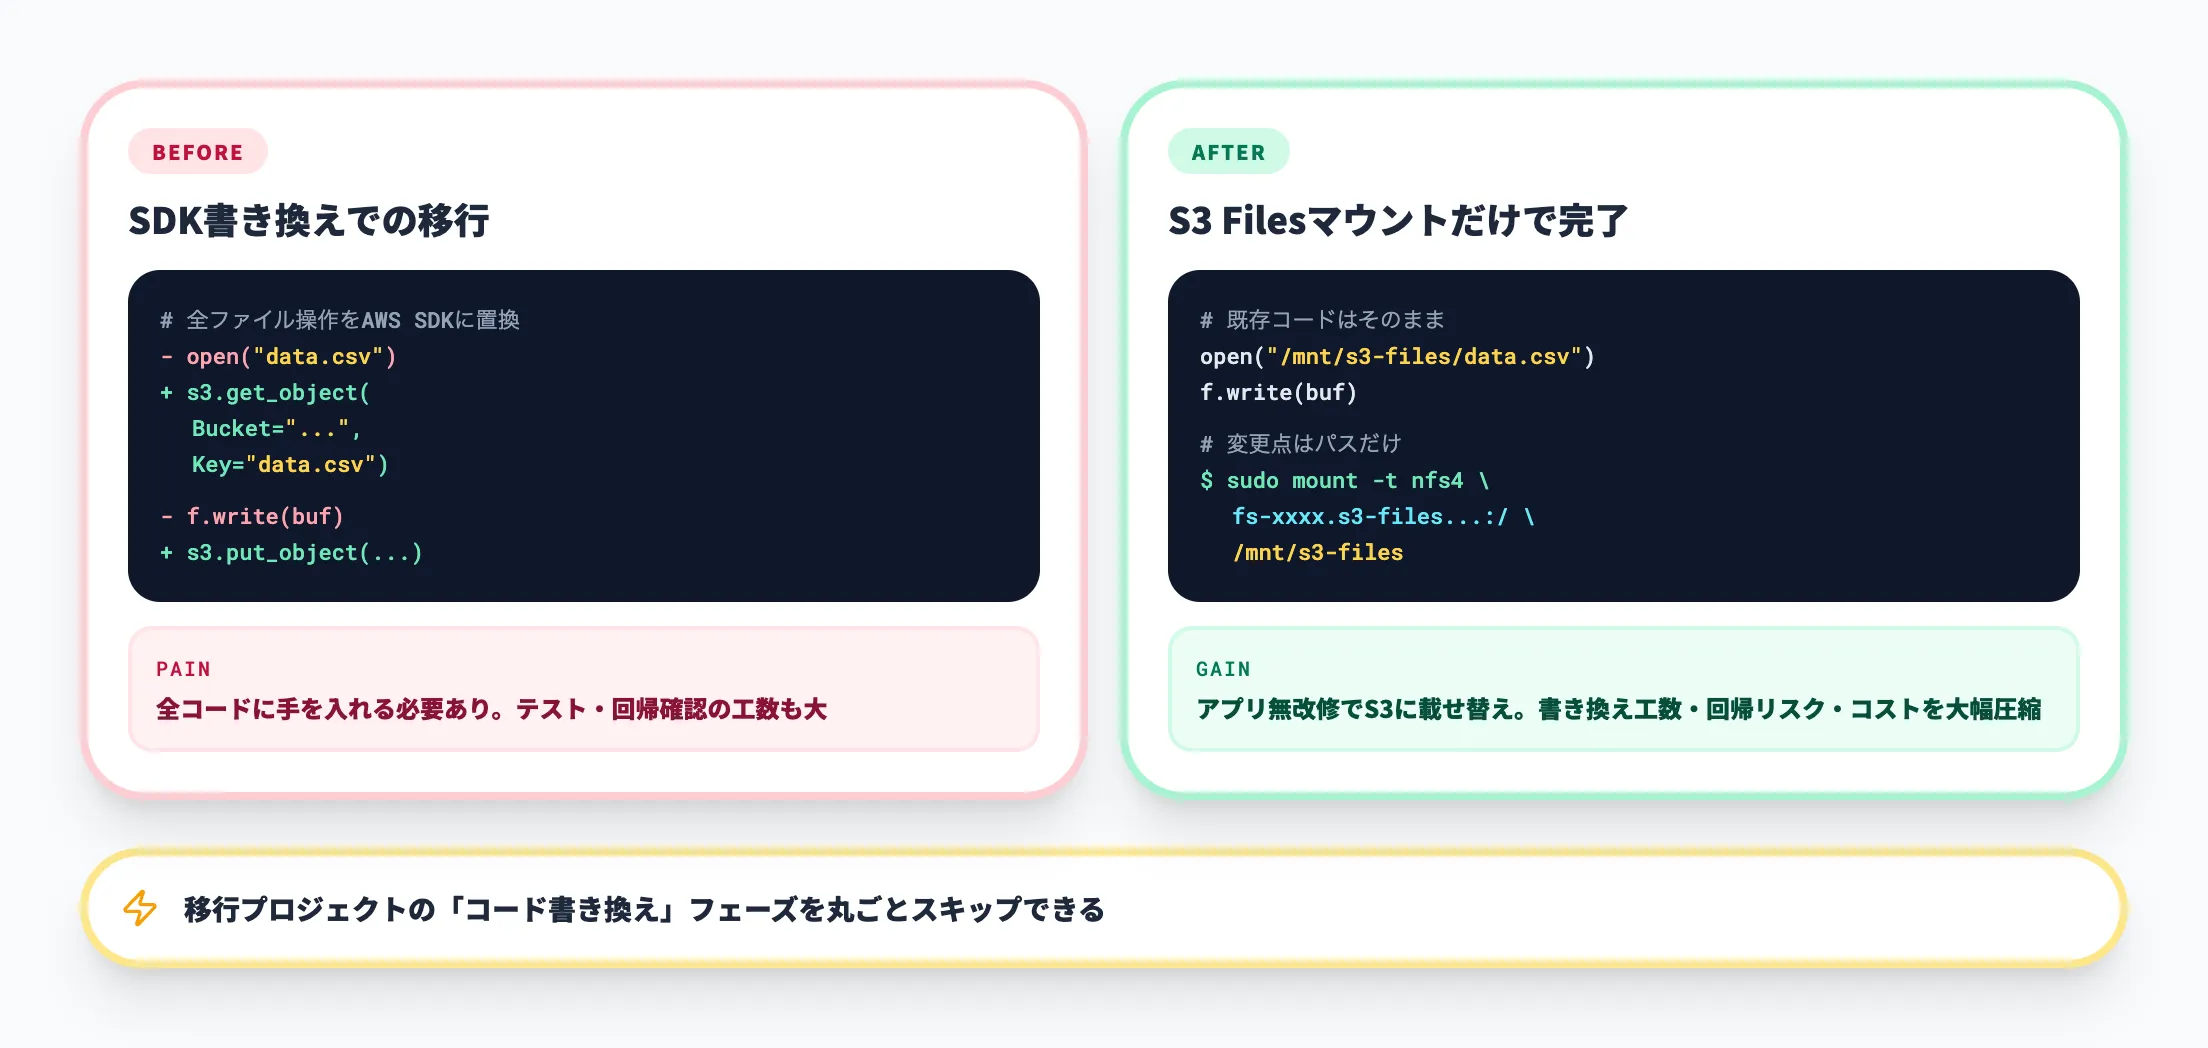Click the plus marker before s3.get_object(
Screen dimensions: 2208x1048
167,392
